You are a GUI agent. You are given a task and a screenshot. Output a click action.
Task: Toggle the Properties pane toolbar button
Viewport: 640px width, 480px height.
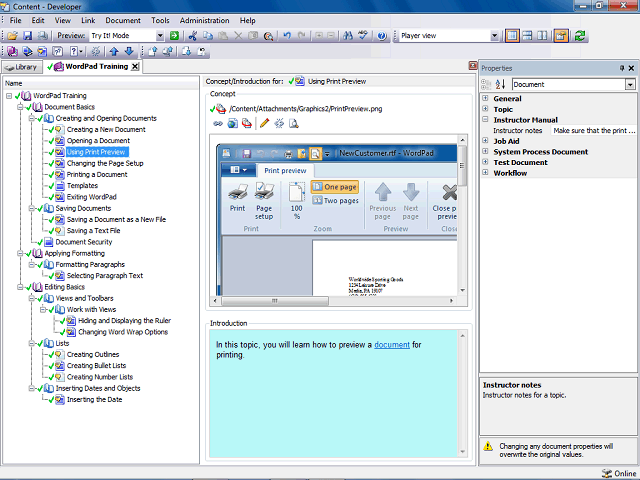(561, 36)
